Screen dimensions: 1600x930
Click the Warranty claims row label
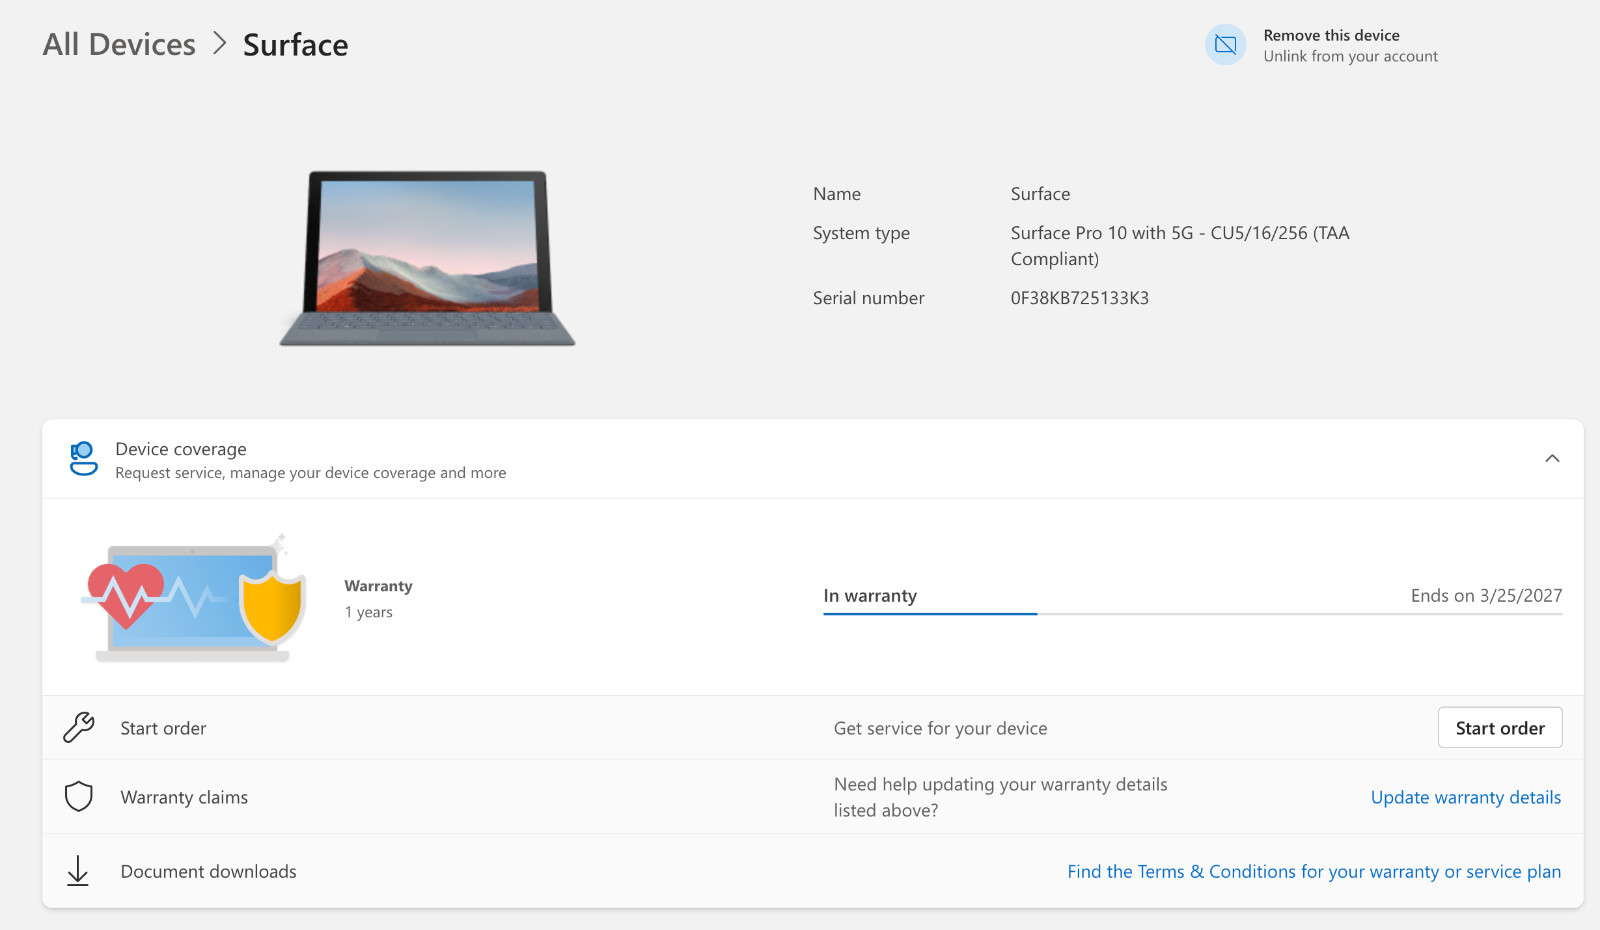pyautogui.click(x=184, y=797)
